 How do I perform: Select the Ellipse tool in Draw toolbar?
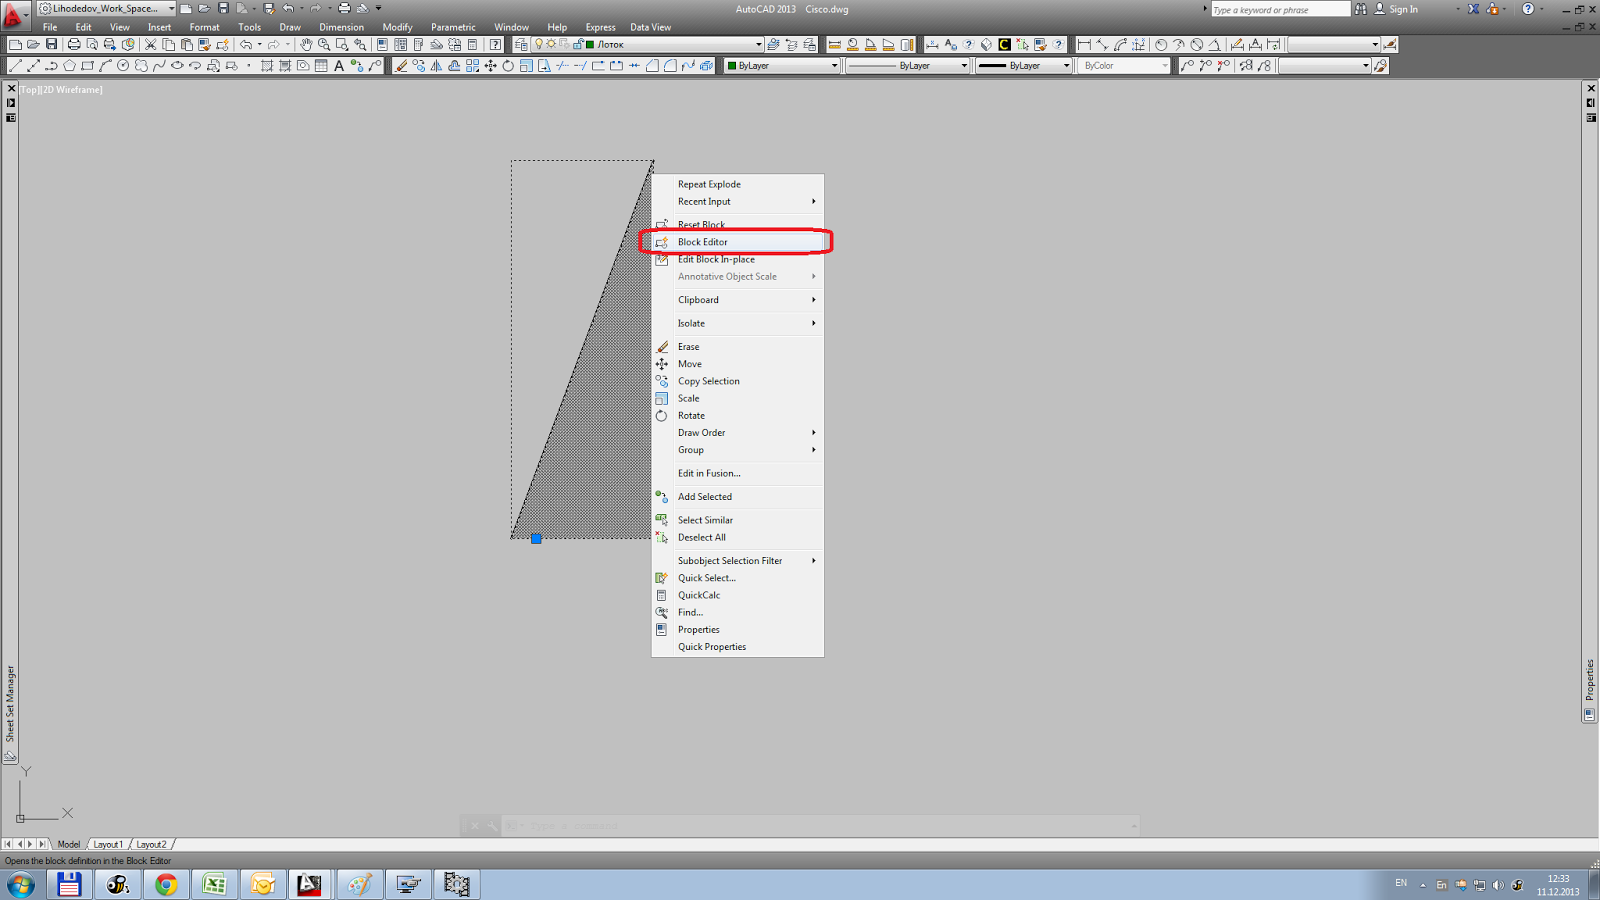[x=177, y=65]
